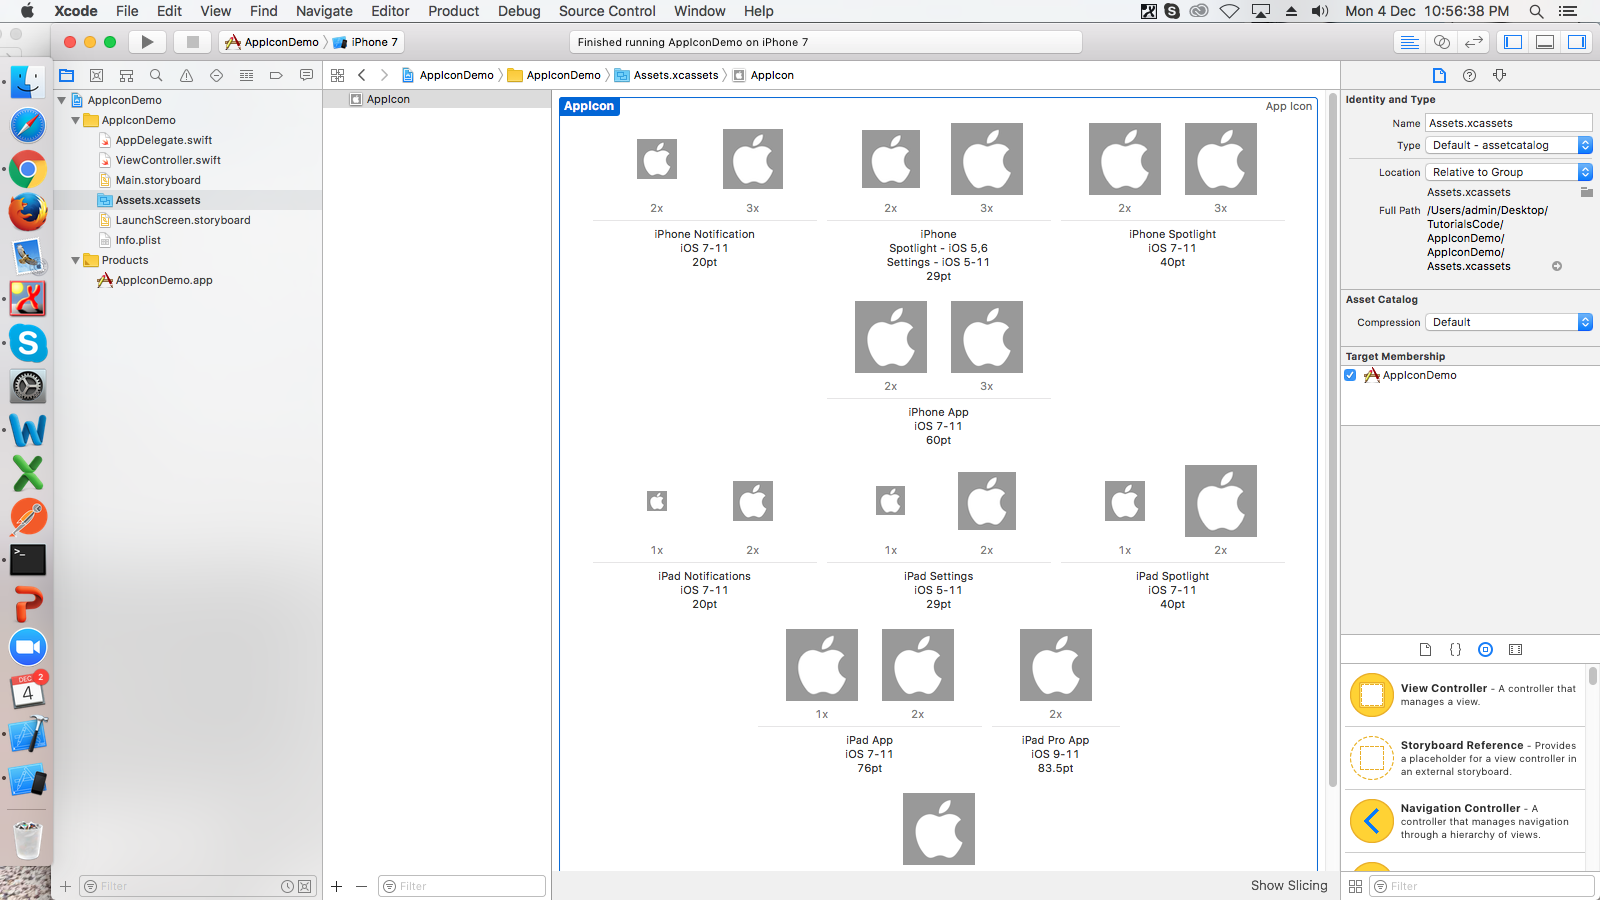Open the Assets.xcassets breadcrumb menu
The width and height of the screenshot is (1600, 900).
coord(666,75)
